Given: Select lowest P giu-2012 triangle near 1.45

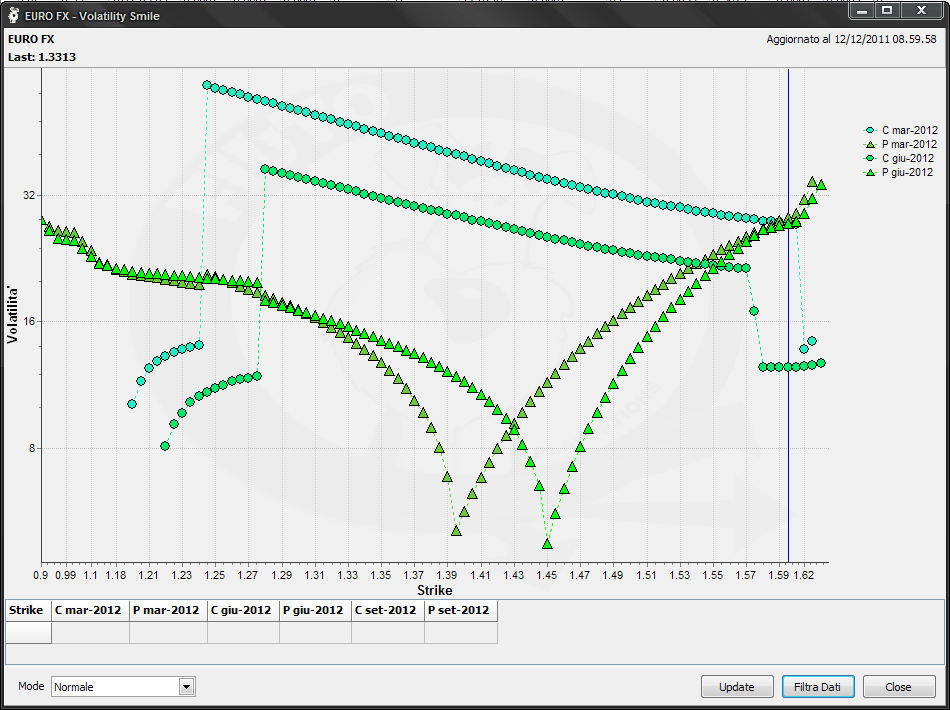Looking at the screenshot, I should [548, 544].
